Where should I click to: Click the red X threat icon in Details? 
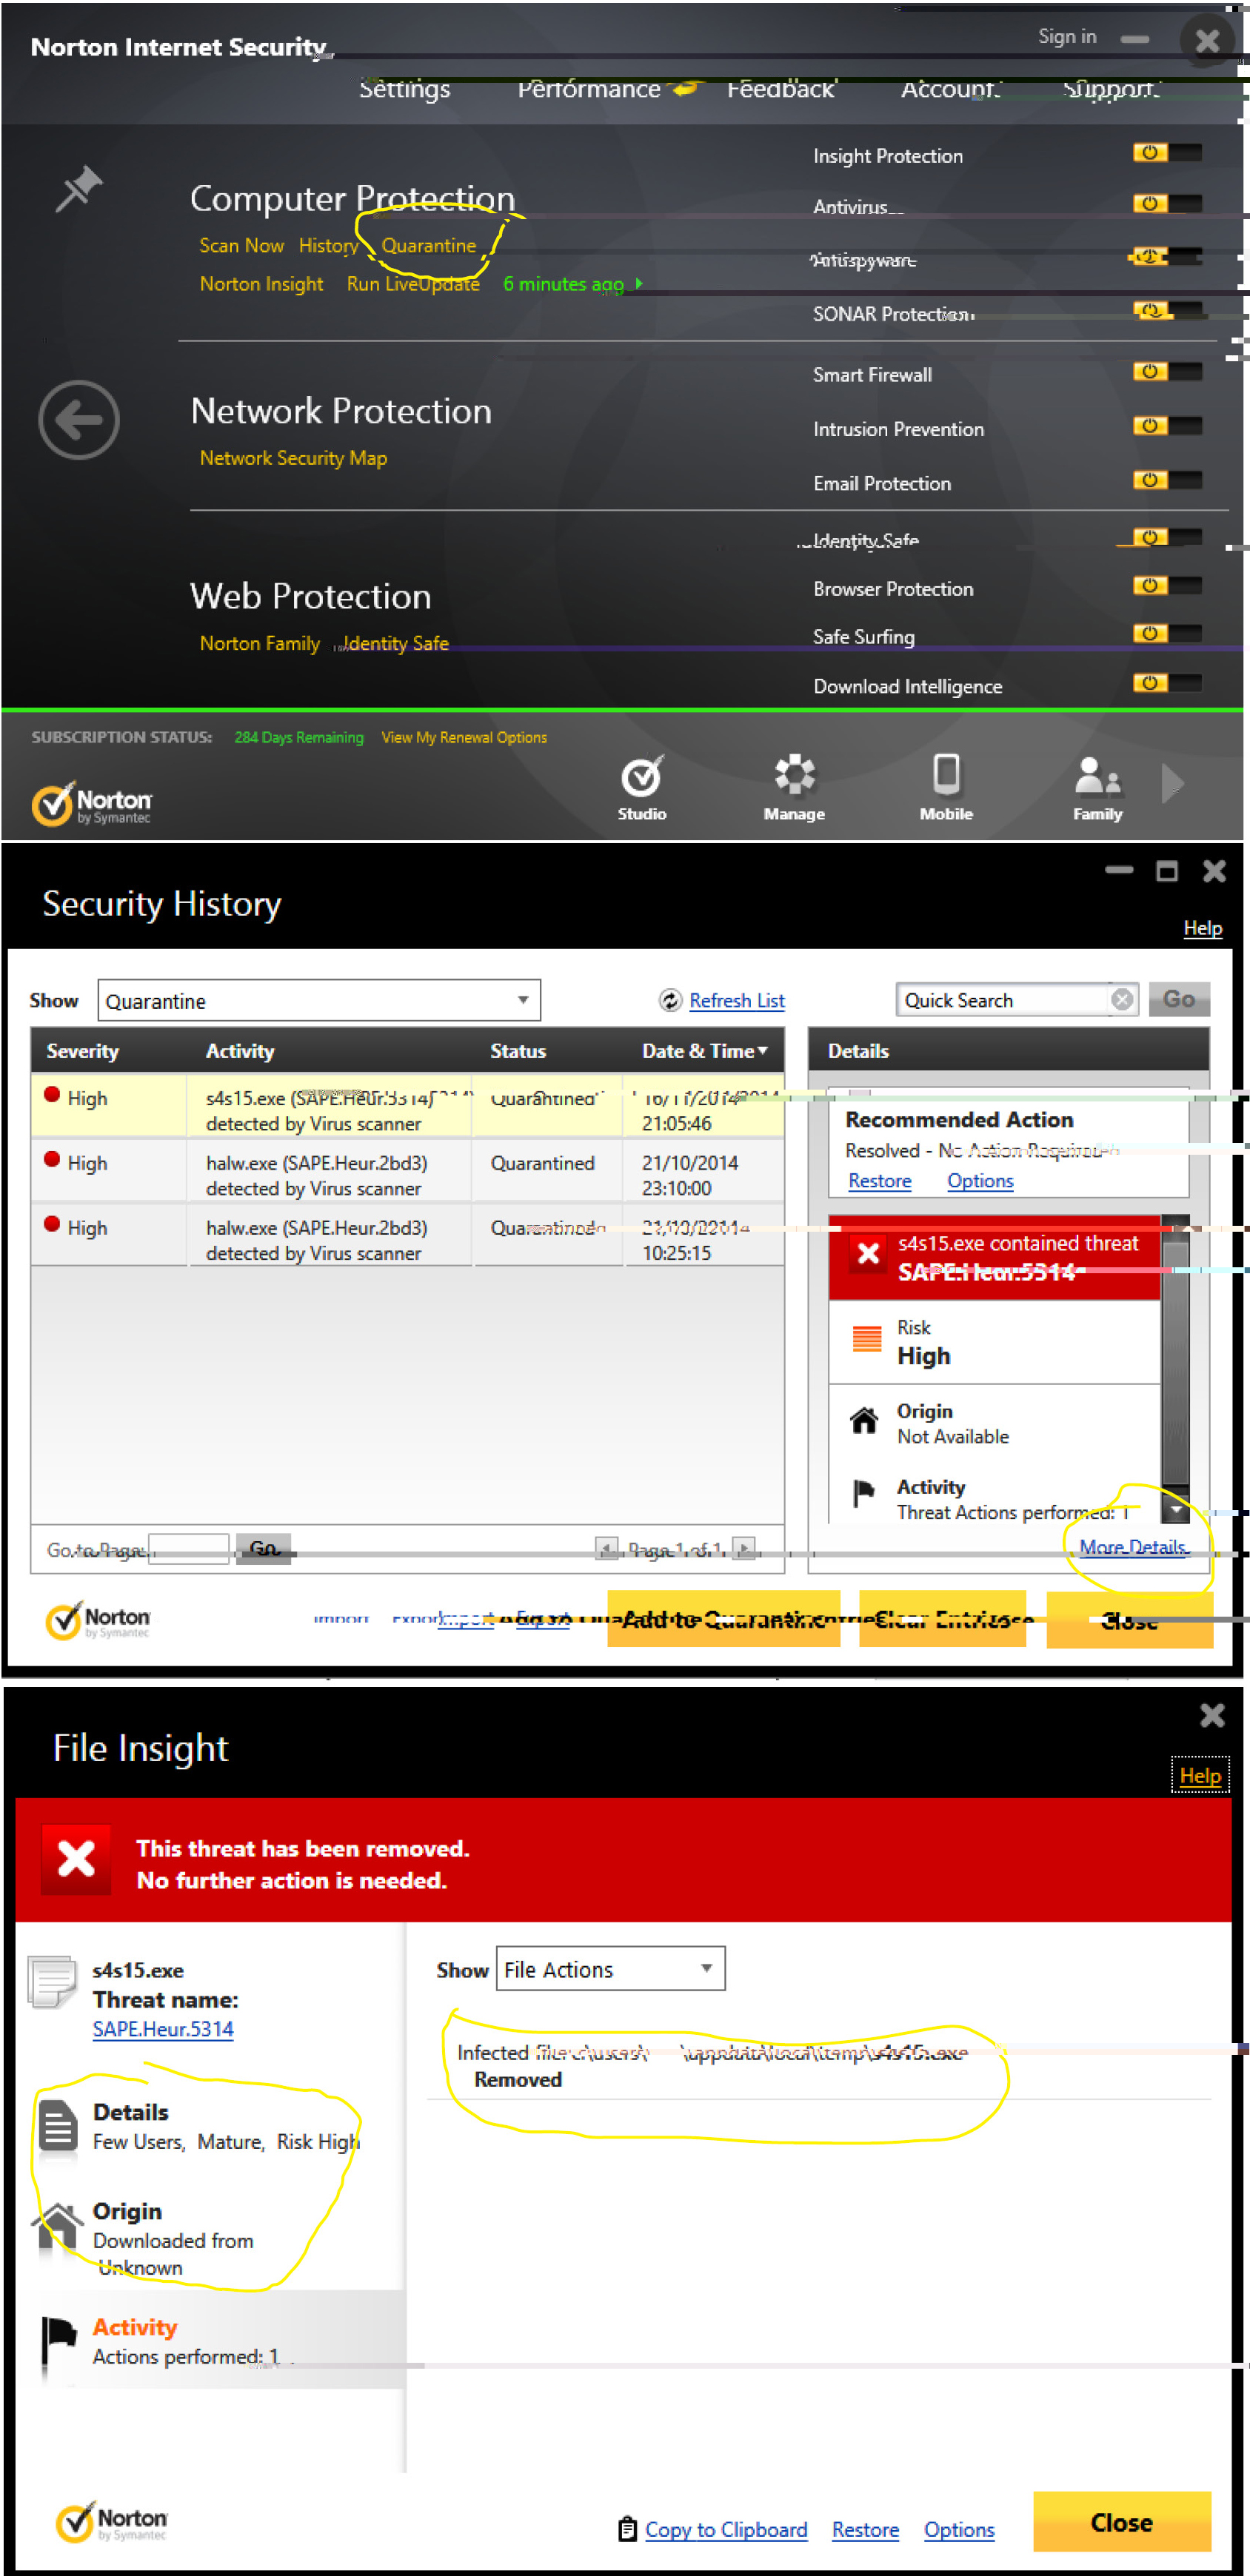coord(868,1253)
